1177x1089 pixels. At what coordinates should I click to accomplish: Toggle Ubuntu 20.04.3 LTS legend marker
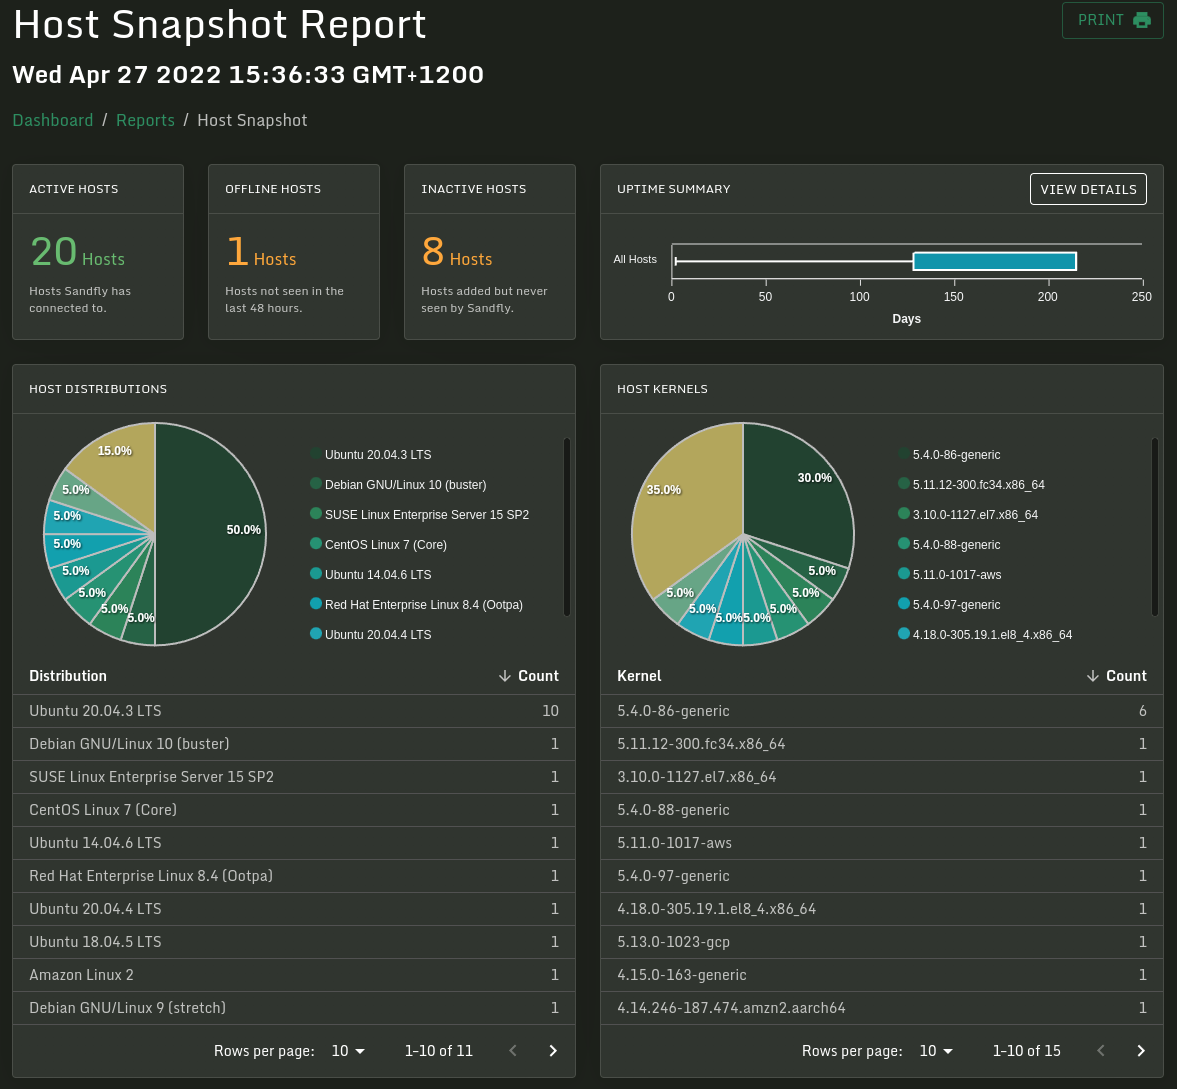click(x=316, y=453)
